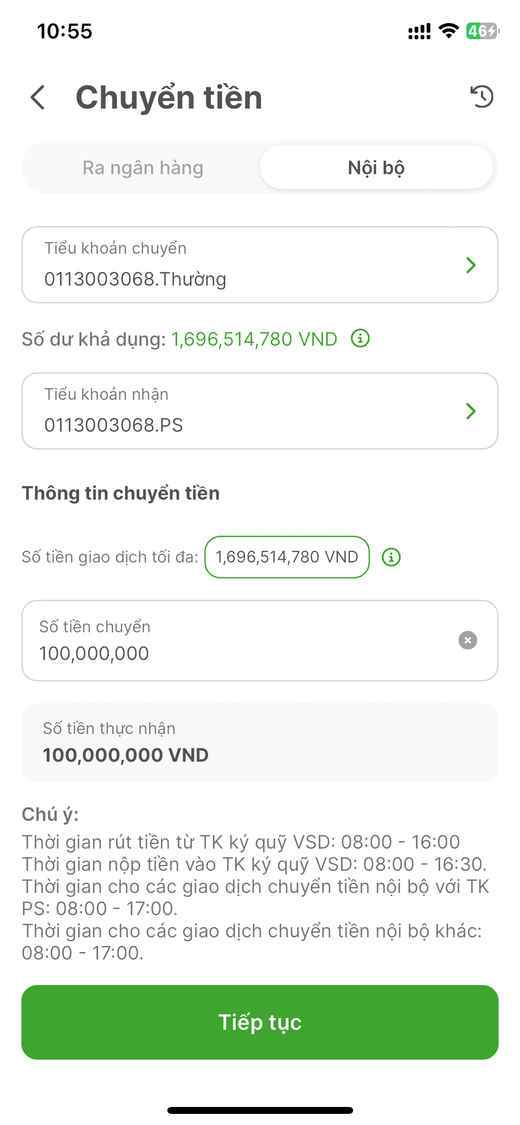The height and width of the screenshot is (1125, 520).
Task: Focus the Số tiền chuyển input field
Action: [260, 641]
